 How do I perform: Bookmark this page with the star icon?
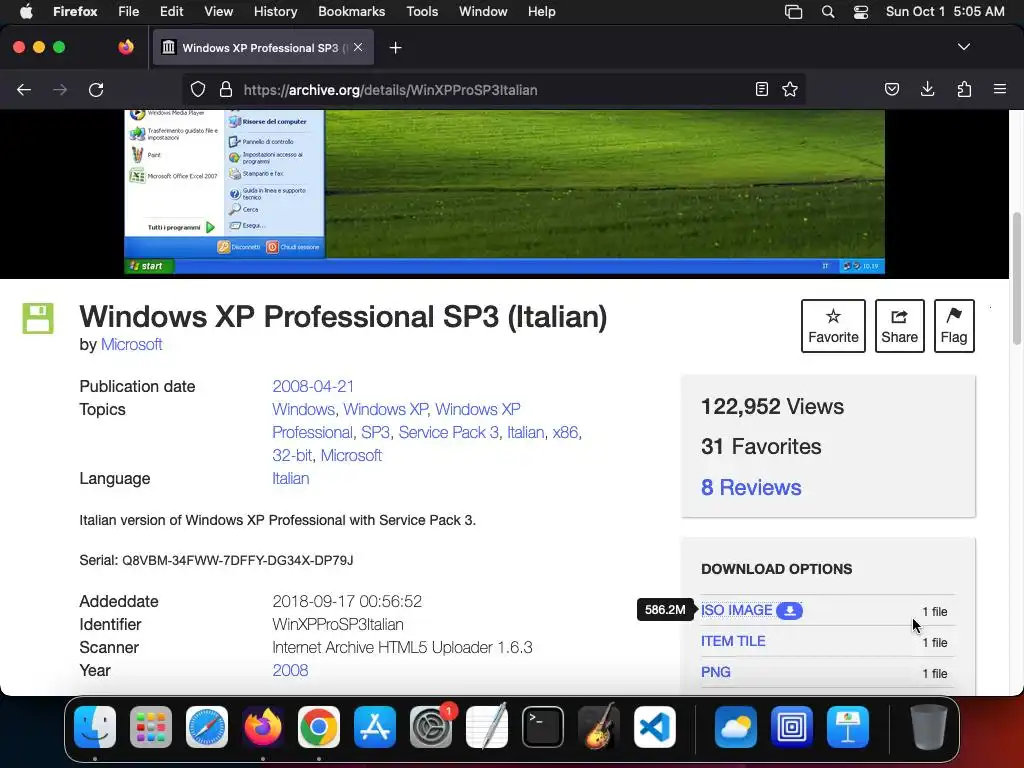click(x=790, y=89)
